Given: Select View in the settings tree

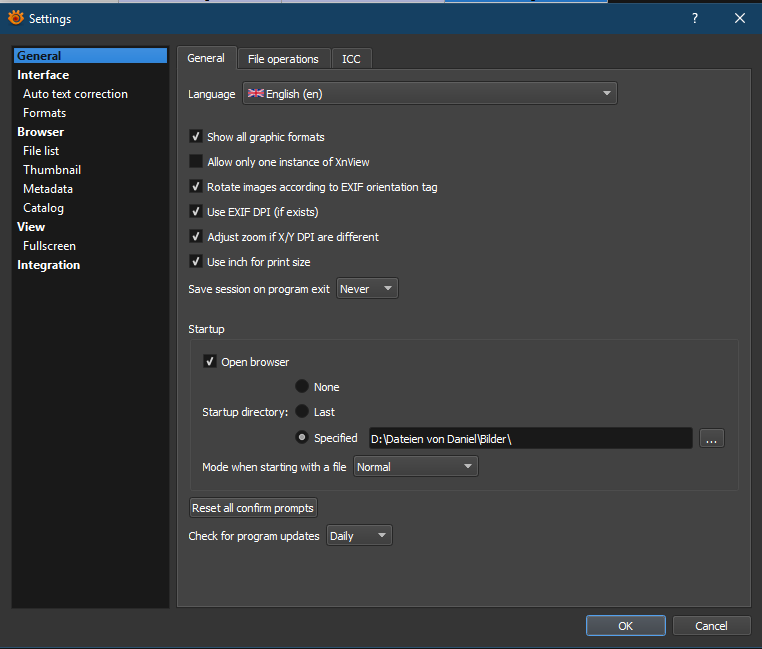Looking at the screenshot, I should (31, 227).
